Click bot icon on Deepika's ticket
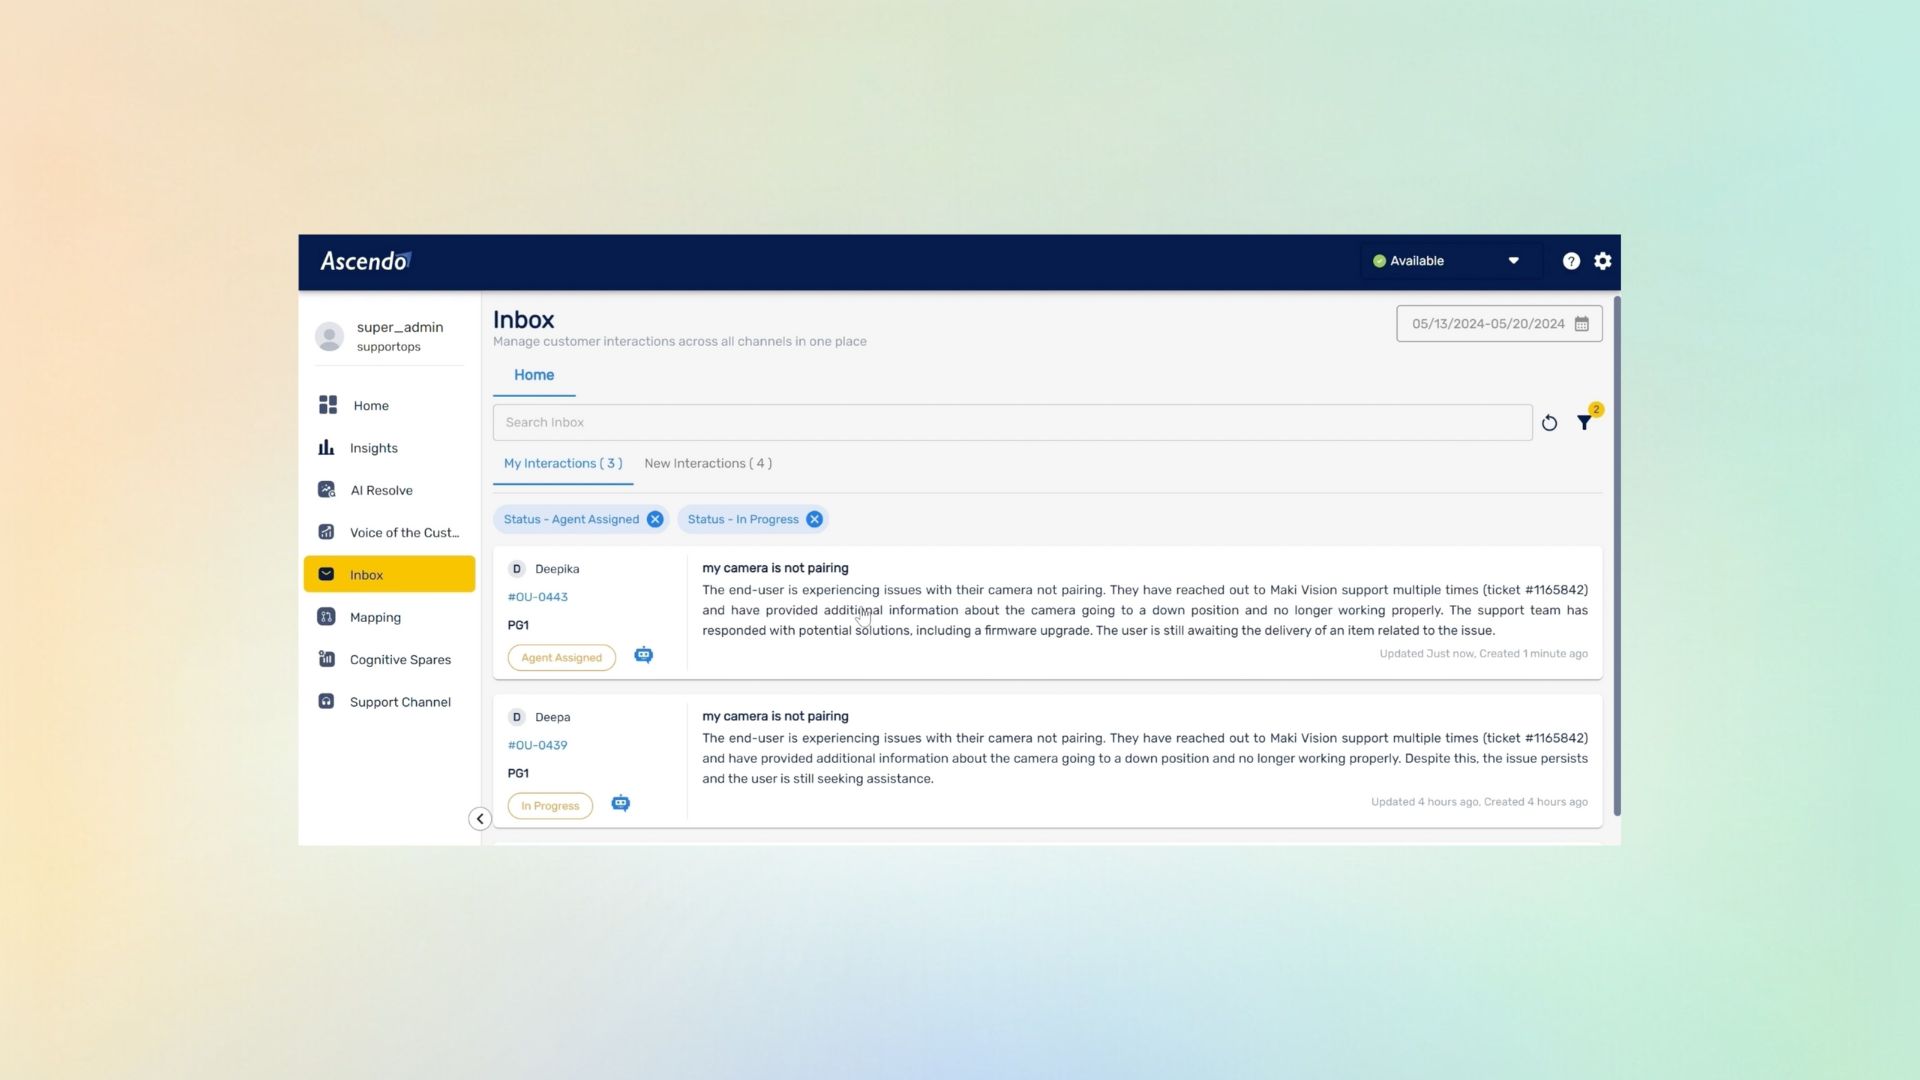 [x=644, y=656]
